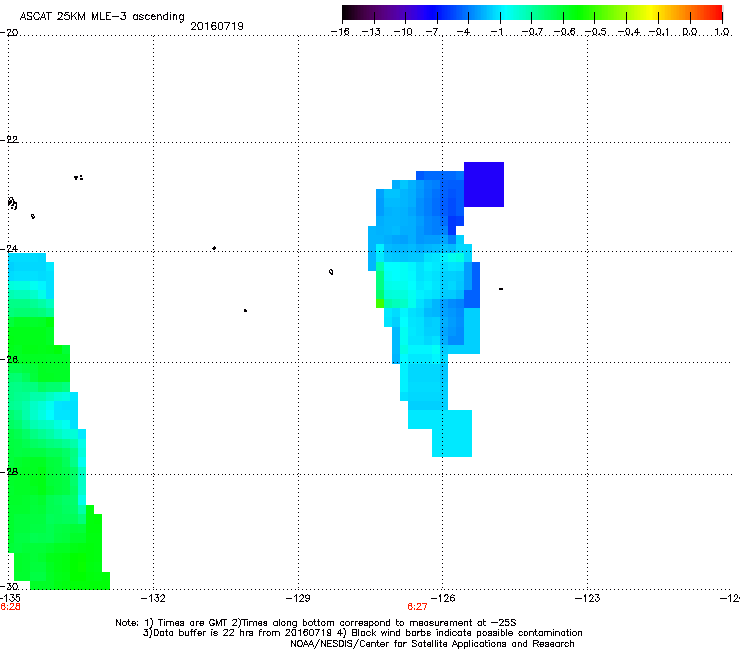The image size is (740, 650).
Task: Click the 'ASCAT 25KM MLE-3 ascending' title
Action: pyautogui.click(x=102, y=17)
